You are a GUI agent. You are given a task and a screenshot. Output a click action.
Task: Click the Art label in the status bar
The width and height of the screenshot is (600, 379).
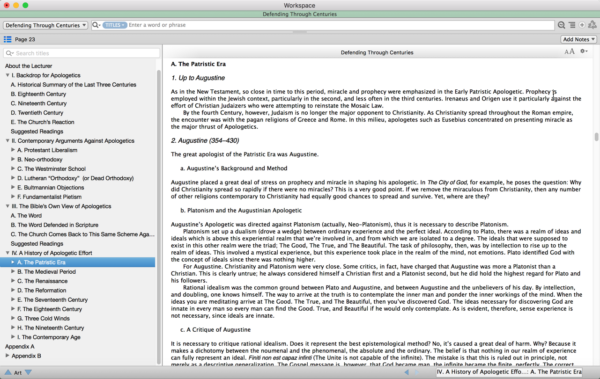(18, 372)
